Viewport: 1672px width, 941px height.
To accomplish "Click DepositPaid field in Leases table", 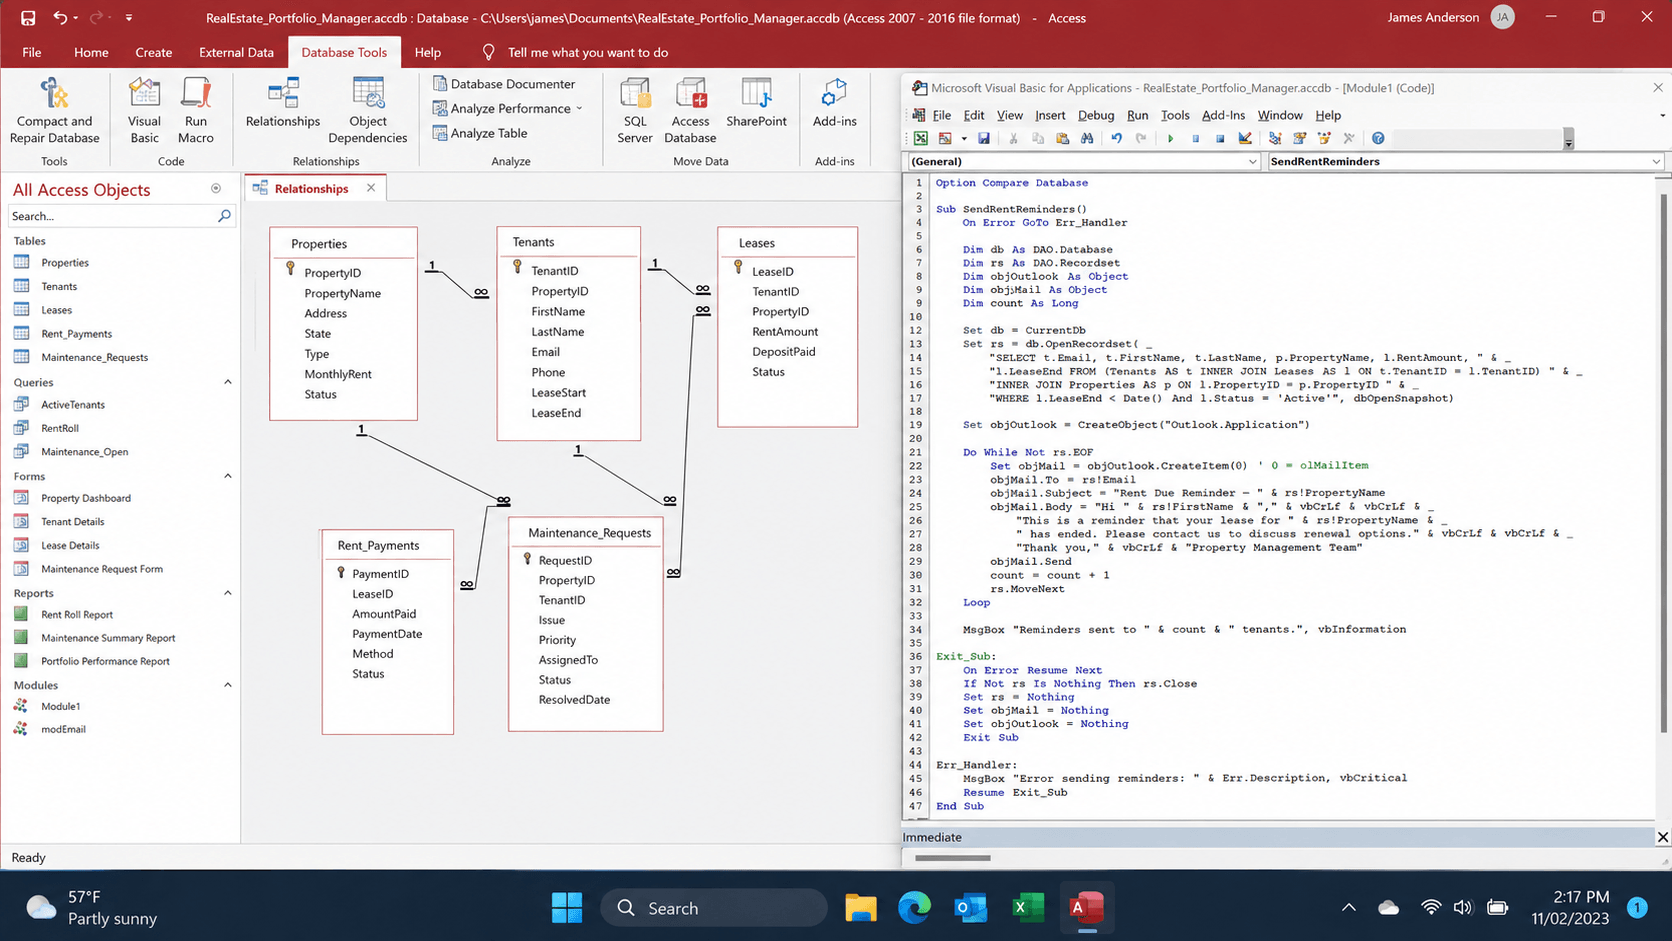I will (784, 352).
